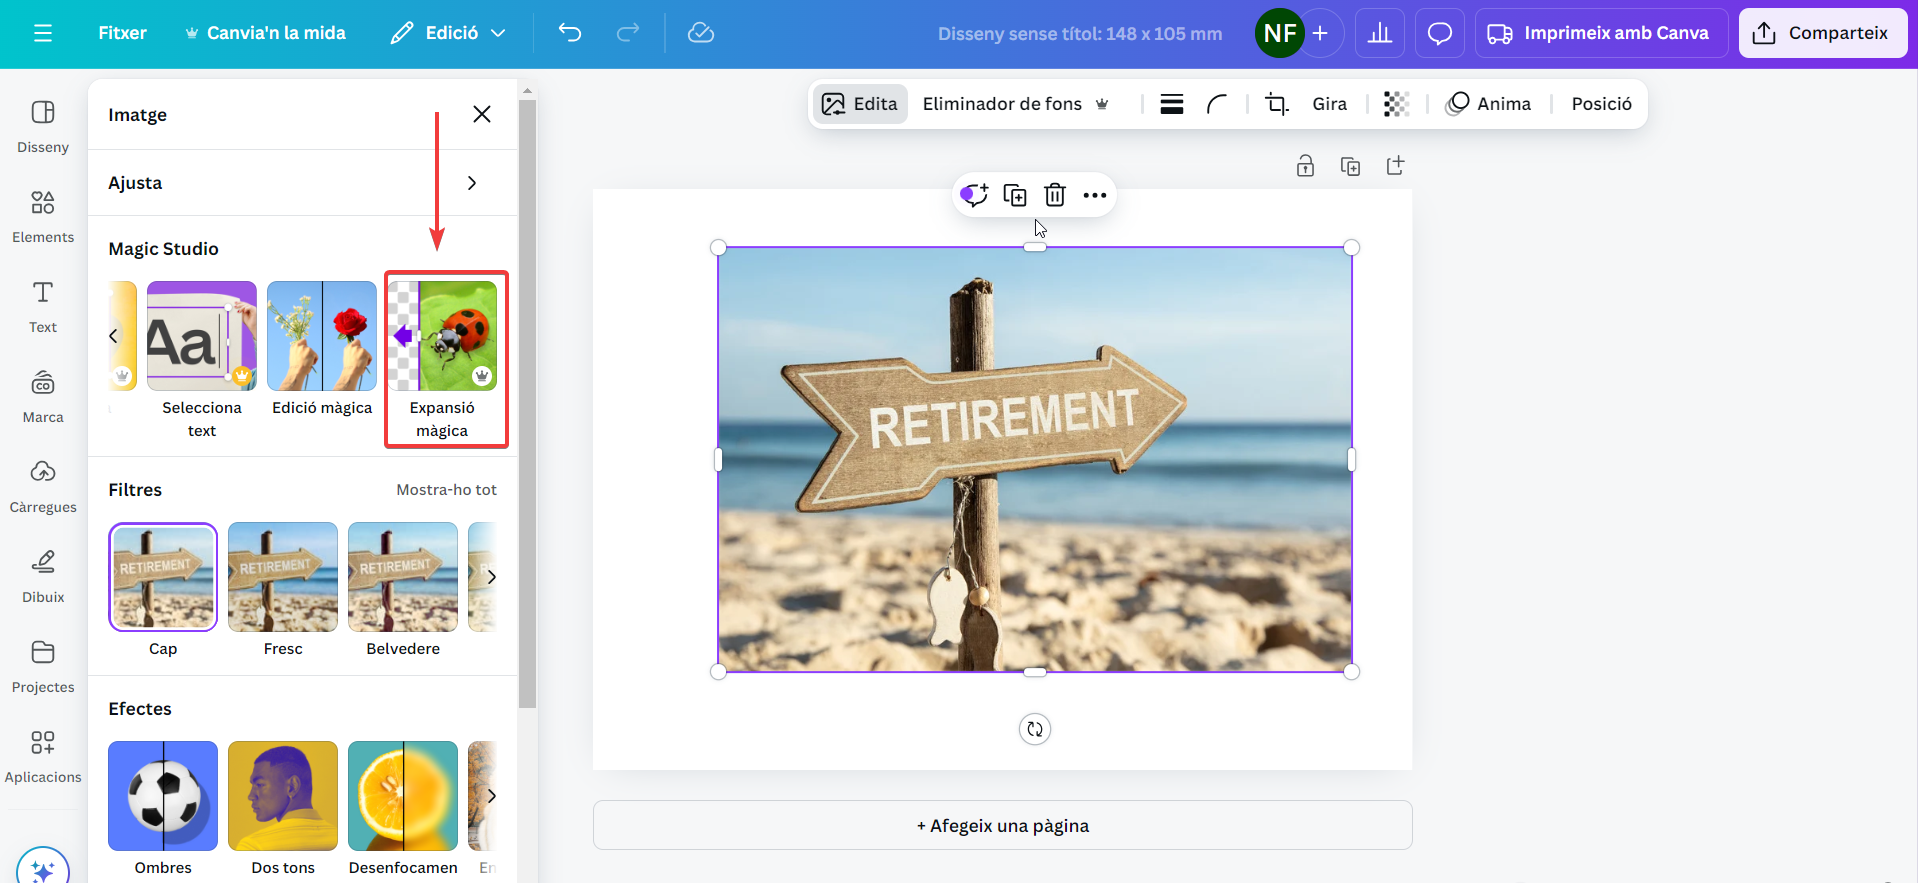Close the Imatge panel
The height and width of the screenshot is (883, 1918).
(482, 114)
